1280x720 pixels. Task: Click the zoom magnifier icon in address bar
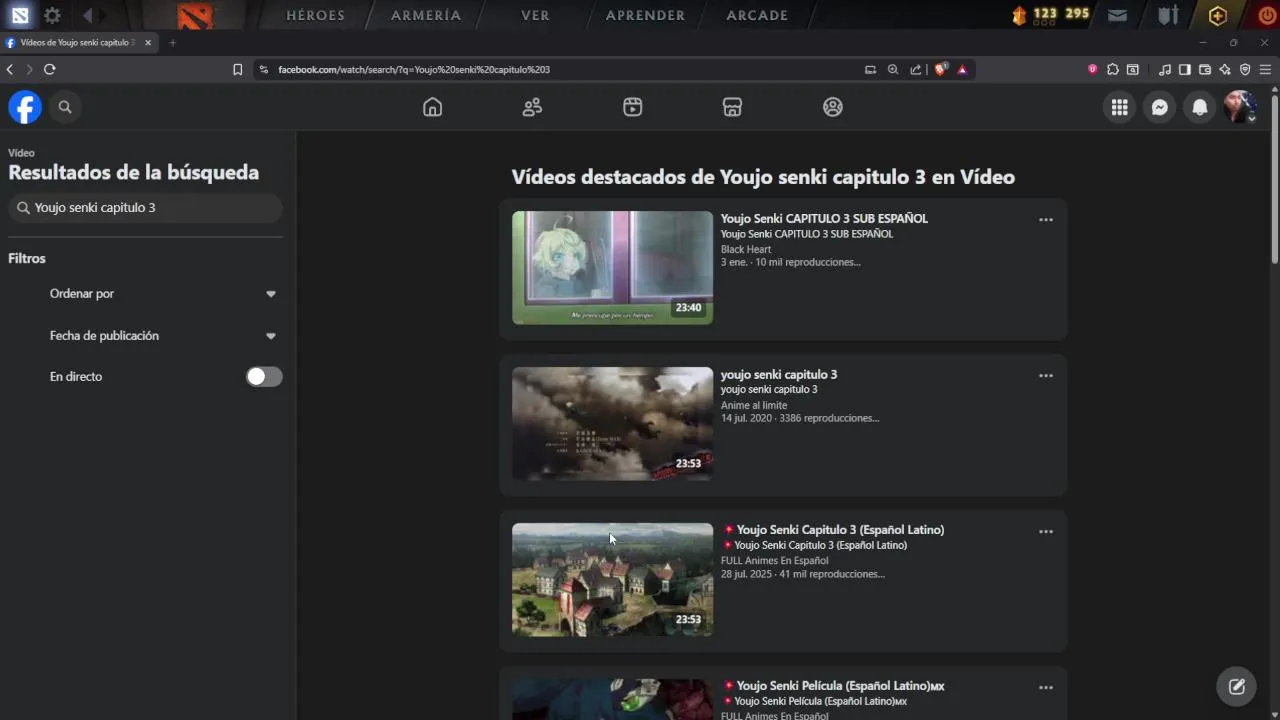(x=893, y=69)
